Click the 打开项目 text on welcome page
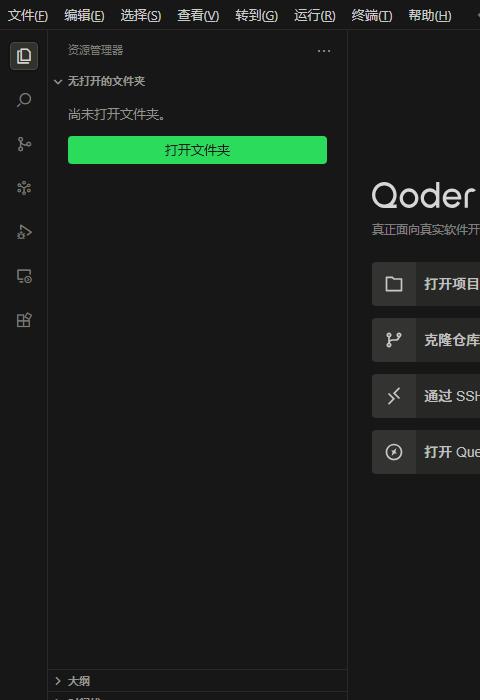 pyautogui.click(x=451, y=284)
